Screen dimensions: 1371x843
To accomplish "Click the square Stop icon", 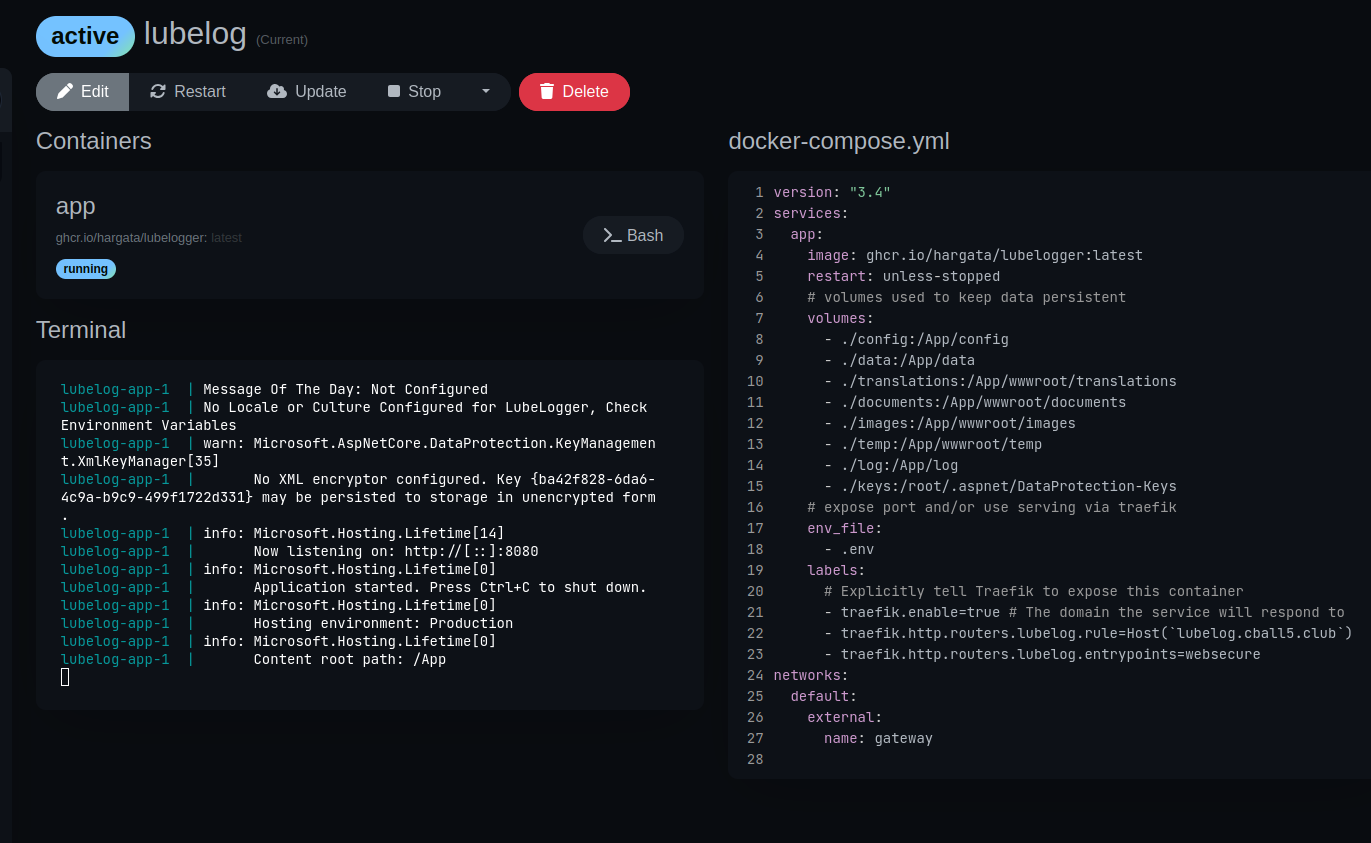I will tap(394, 92).
